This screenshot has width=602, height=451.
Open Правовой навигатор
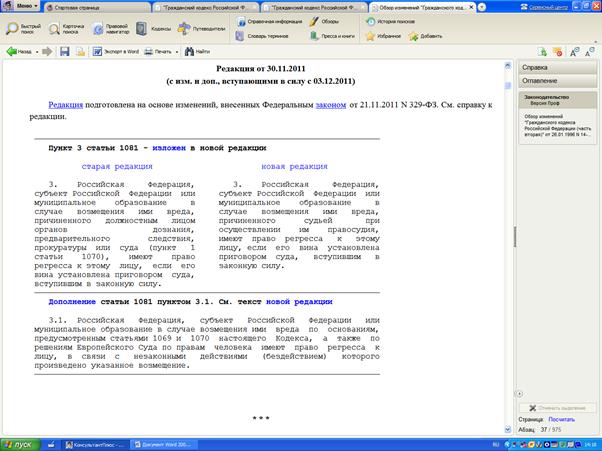111,29
